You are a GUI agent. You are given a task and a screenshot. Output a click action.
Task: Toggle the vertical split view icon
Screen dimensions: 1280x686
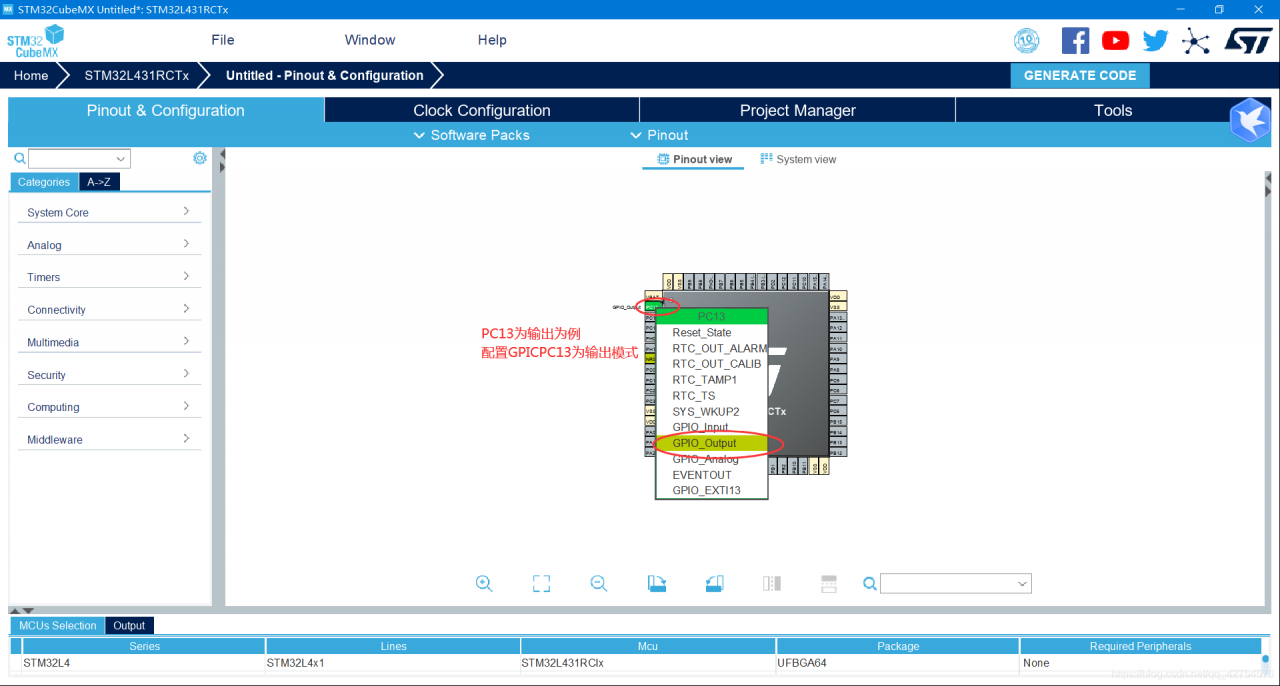coord(772,583)
